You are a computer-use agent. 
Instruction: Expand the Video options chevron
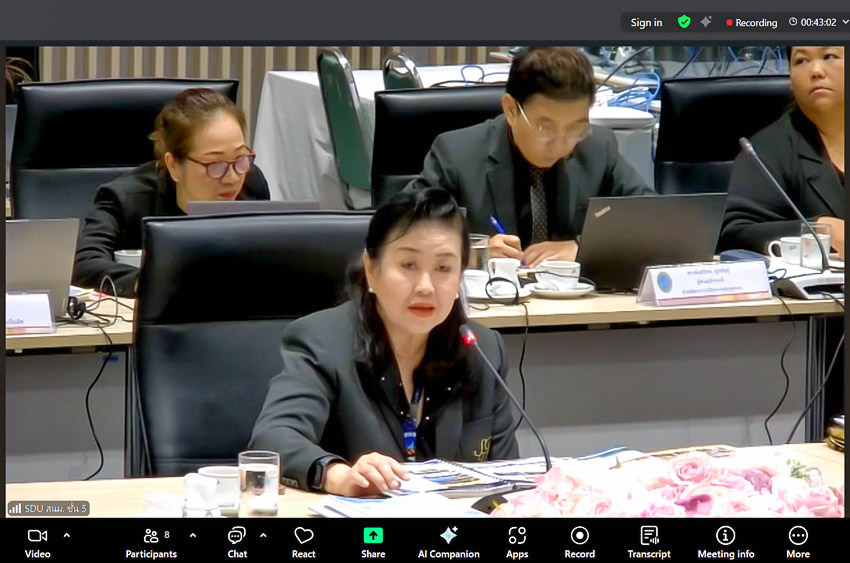(67, 535)
